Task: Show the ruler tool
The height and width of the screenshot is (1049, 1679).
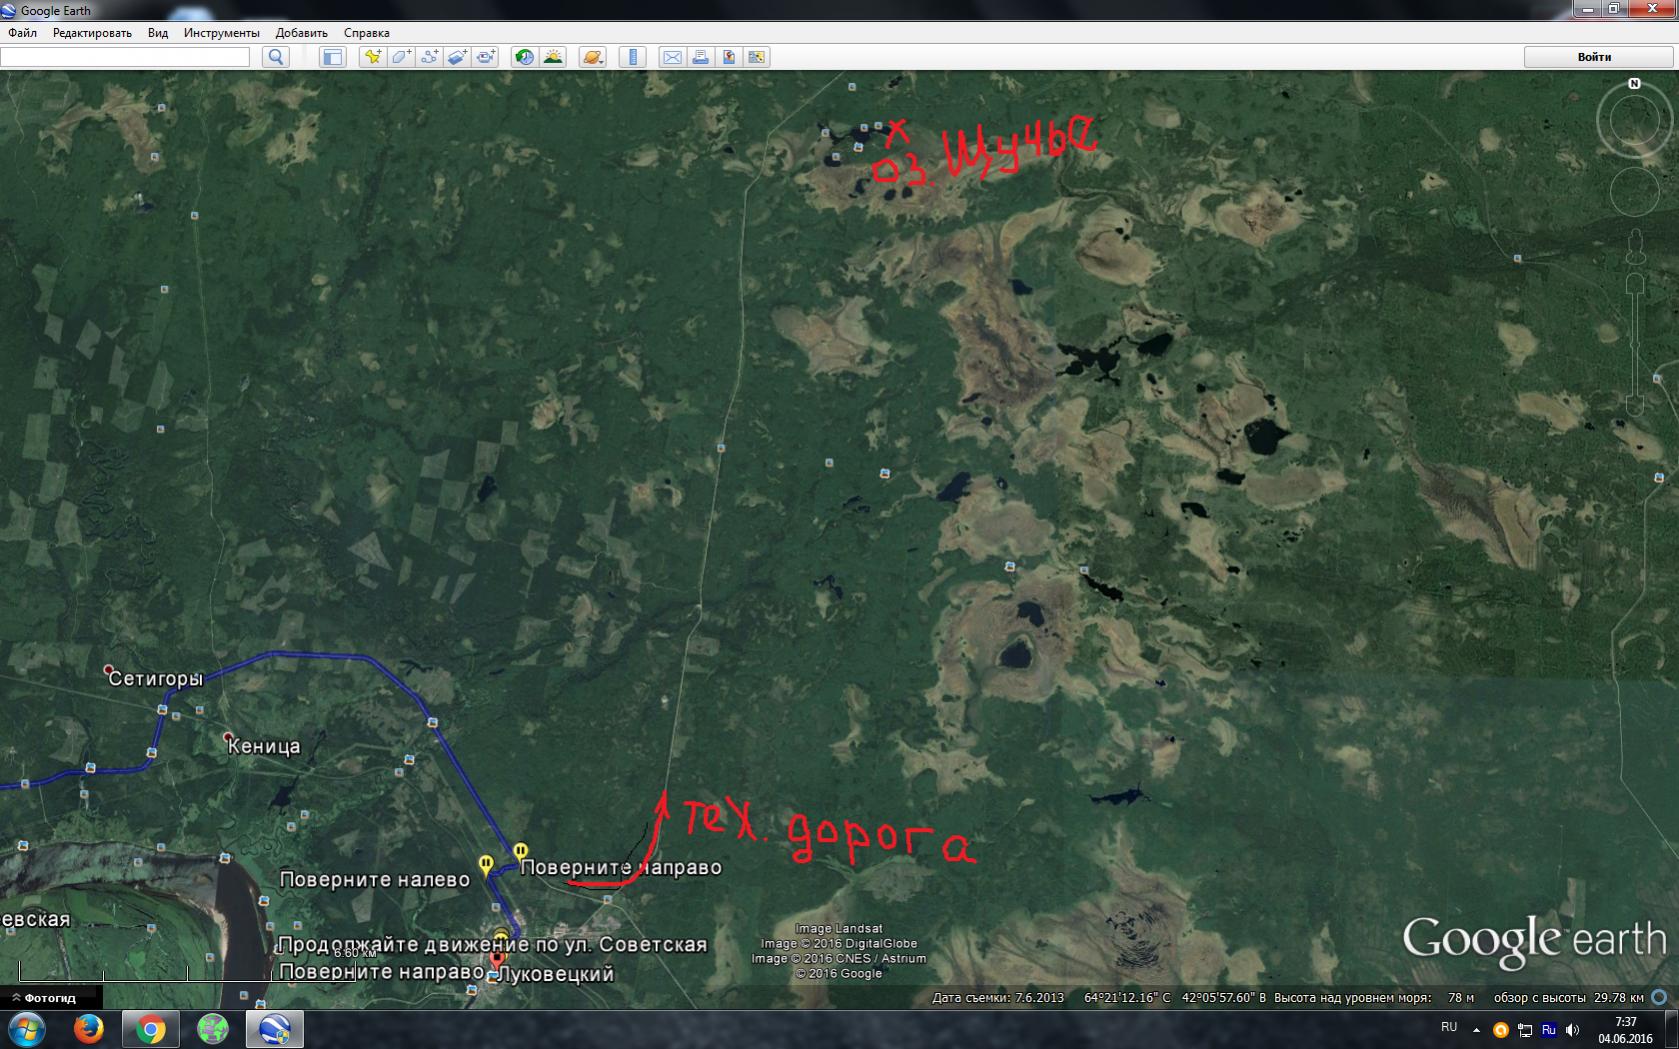Action: pos(632,57)
